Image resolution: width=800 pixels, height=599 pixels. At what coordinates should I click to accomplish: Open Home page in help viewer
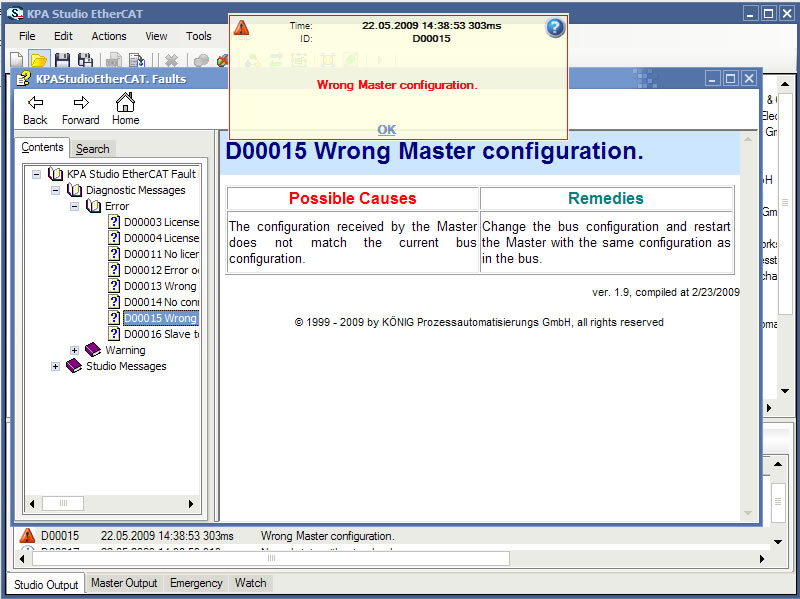pyautogui.click(x=125, y=109)
